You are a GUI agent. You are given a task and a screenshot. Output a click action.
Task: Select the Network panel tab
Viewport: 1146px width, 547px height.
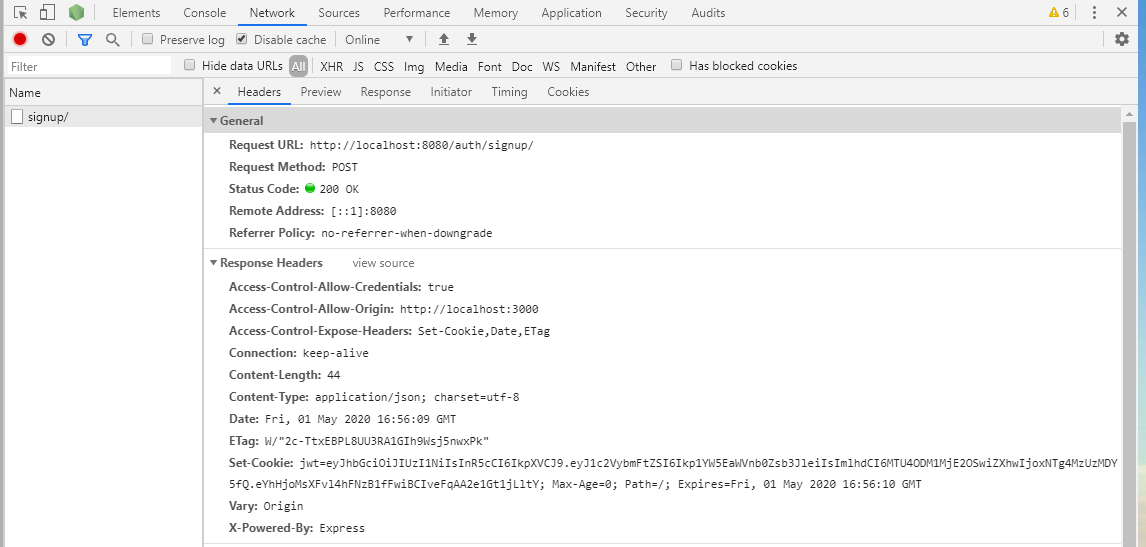272,12
